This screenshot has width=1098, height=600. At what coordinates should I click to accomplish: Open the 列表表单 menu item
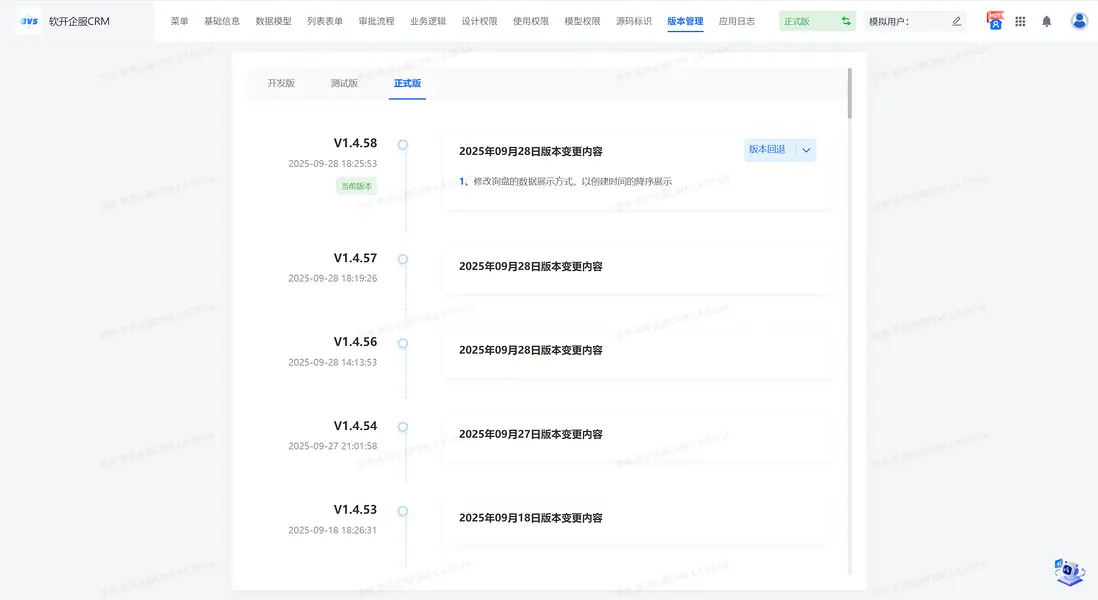pos(325,21)
